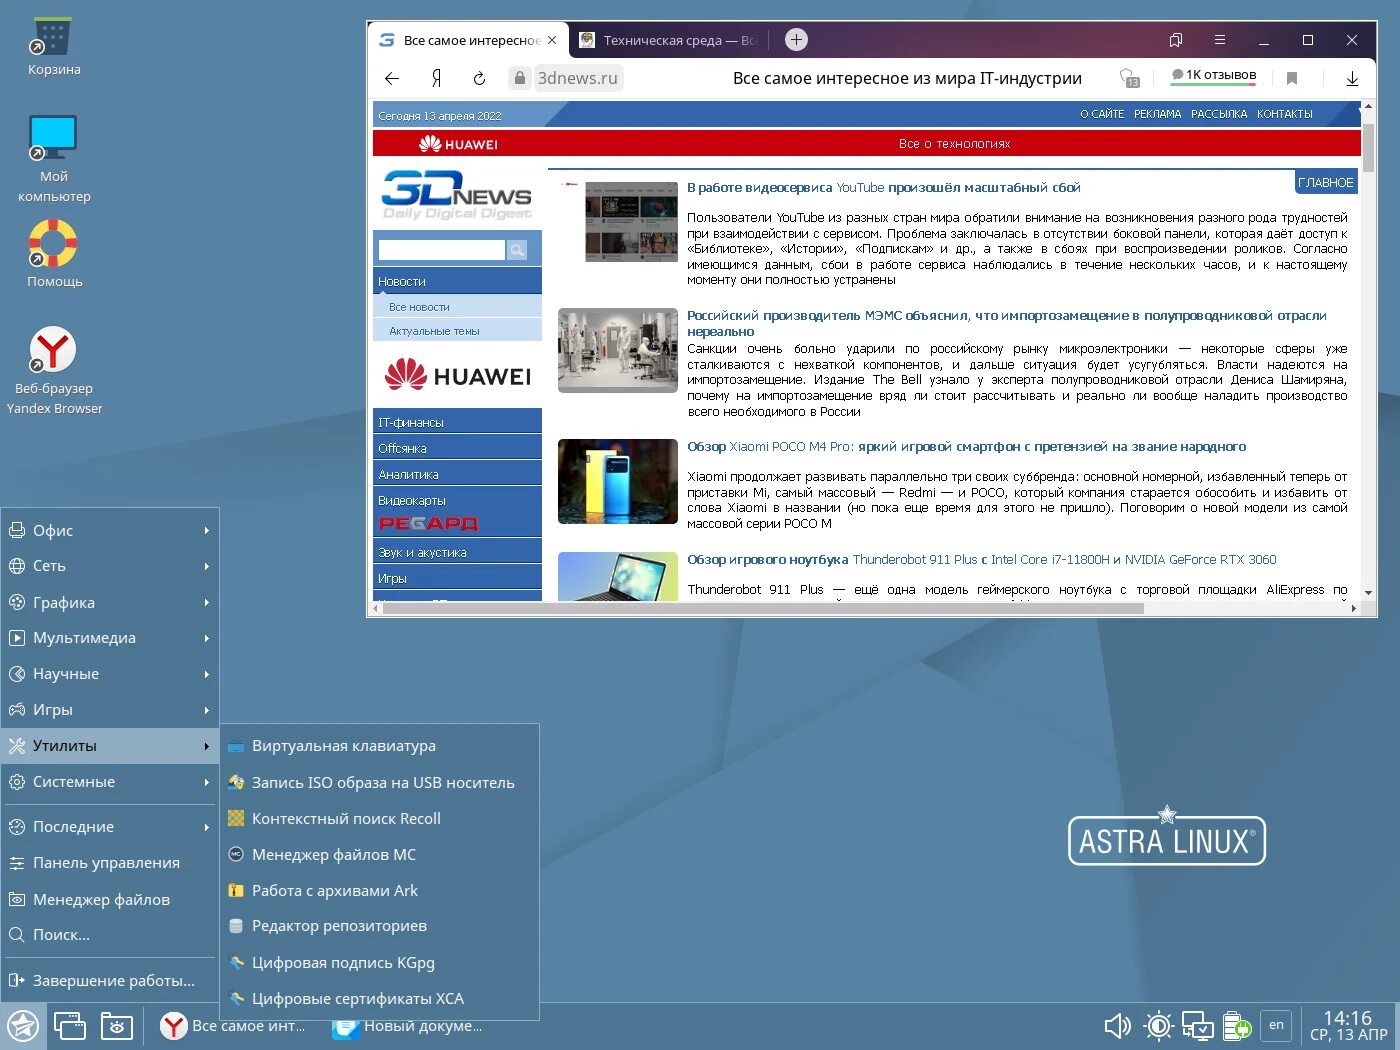This screenshot has height=1050, width=1400.
Task: Open the volume speaker tray icon
Action: [1117, 1026]
